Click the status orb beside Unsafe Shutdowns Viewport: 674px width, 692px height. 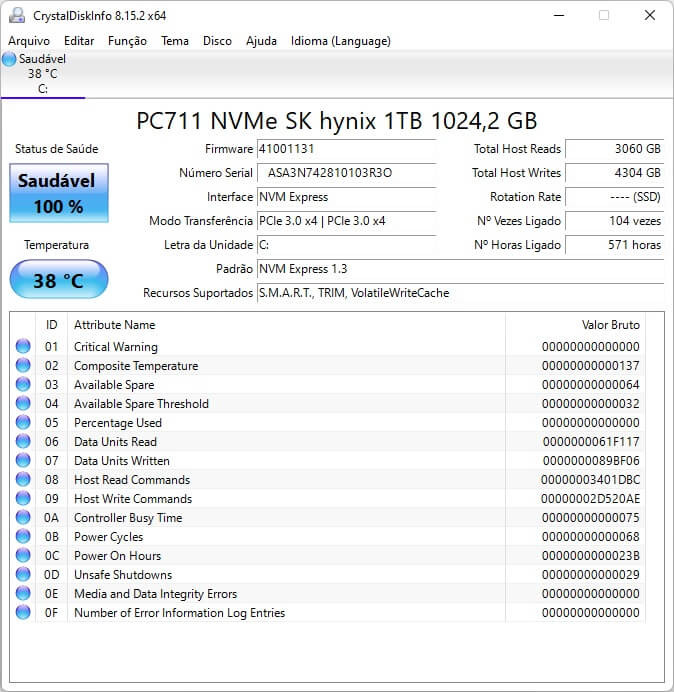(x=23, y=575)
